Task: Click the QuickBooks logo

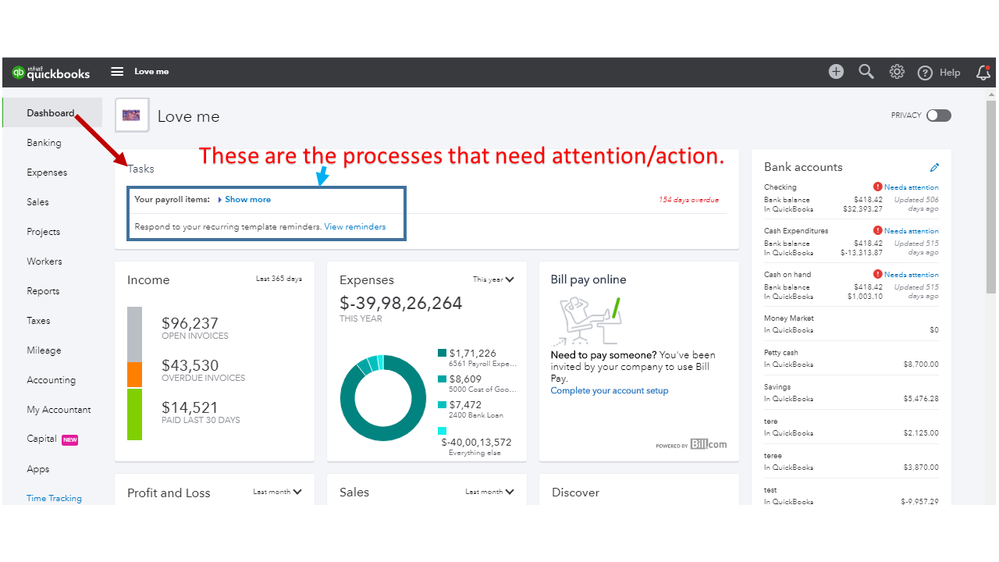Action: [x=51, y=73]
